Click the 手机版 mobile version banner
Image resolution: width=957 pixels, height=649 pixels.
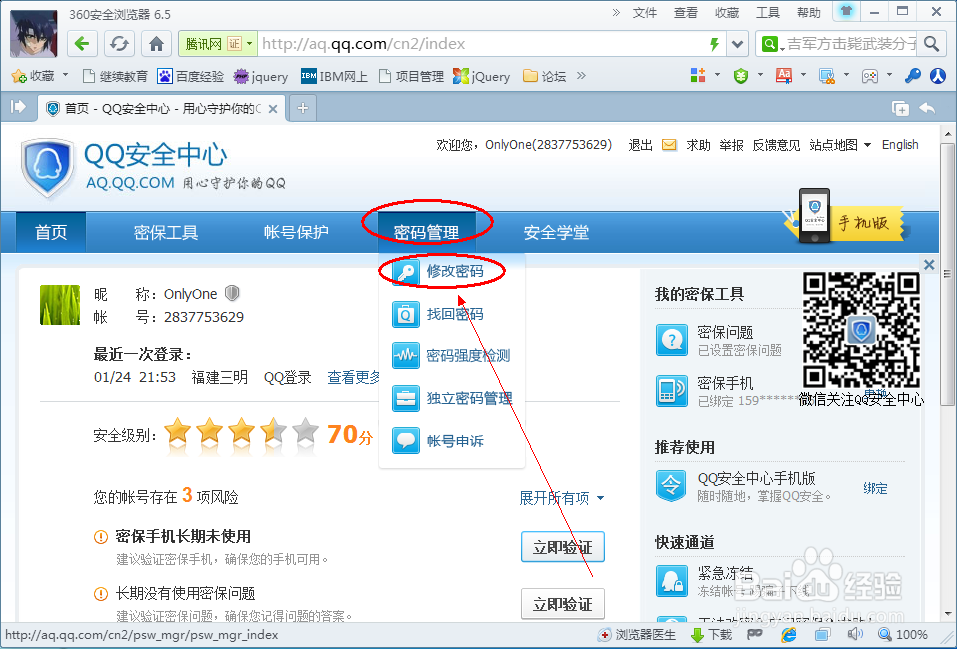845,219
